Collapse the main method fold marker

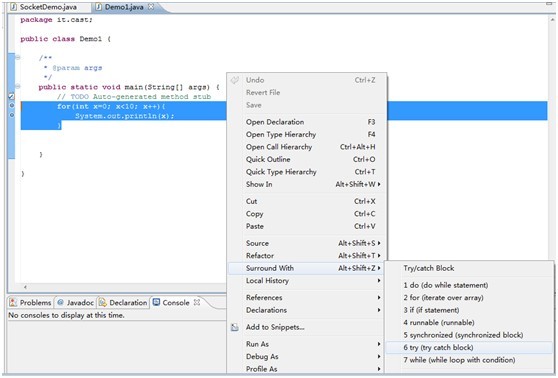tap(17, 86)
